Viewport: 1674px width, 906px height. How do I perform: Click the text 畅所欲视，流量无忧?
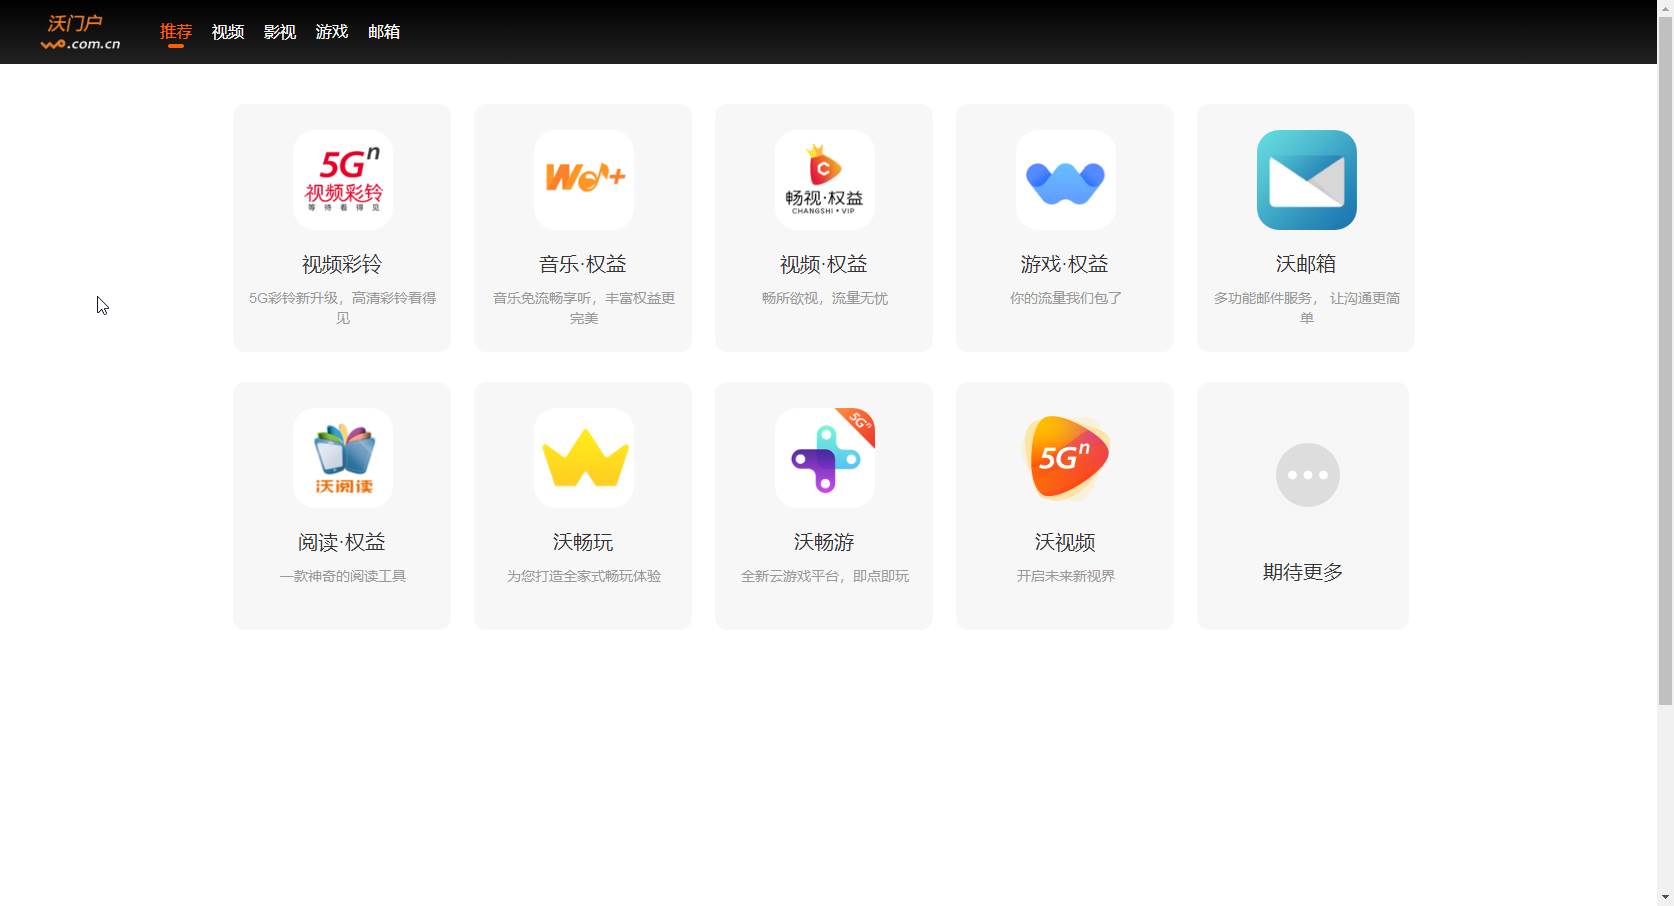825,298
